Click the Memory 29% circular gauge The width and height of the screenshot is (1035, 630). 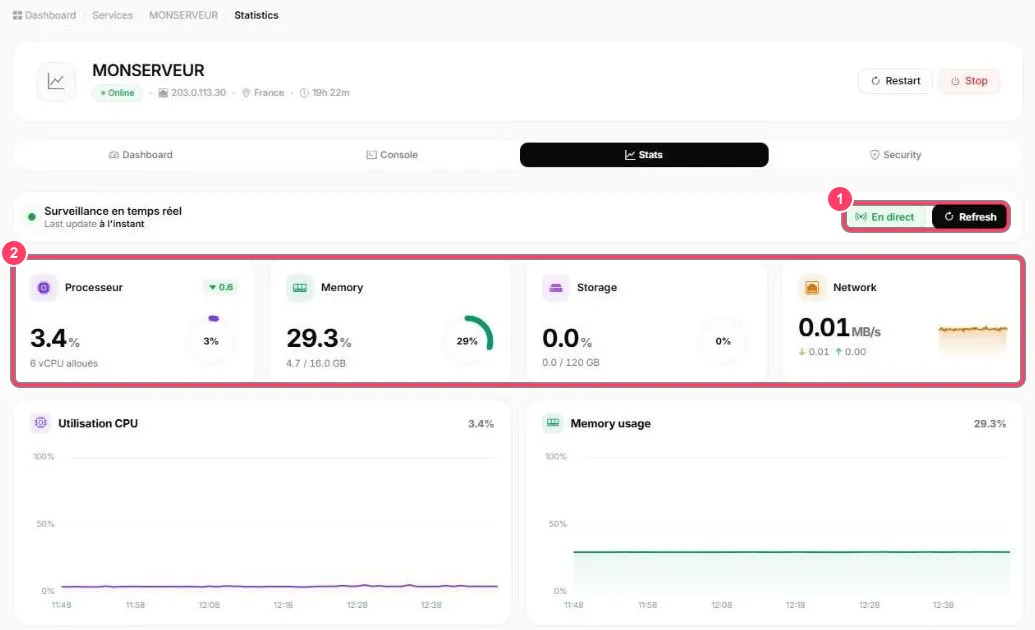point(467,341)
